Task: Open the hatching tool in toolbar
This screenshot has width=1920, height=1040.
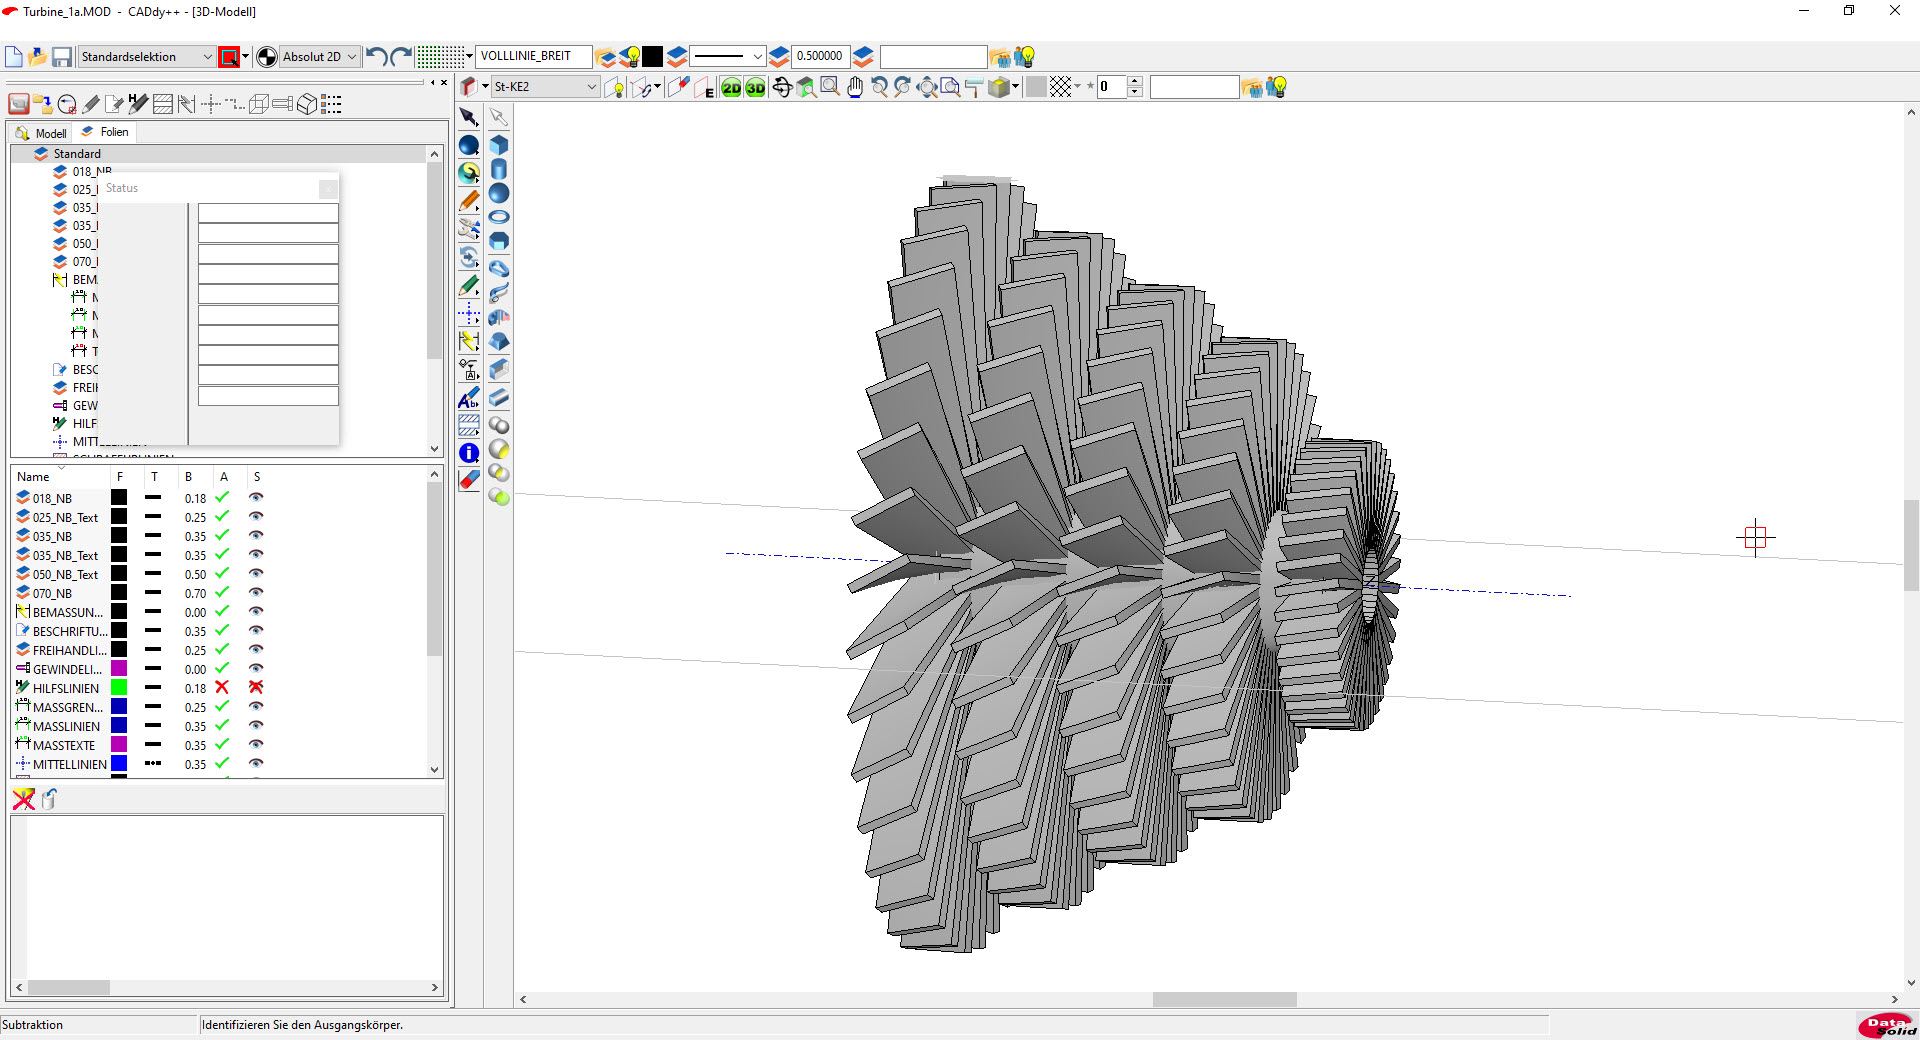Action: point(468,426)
